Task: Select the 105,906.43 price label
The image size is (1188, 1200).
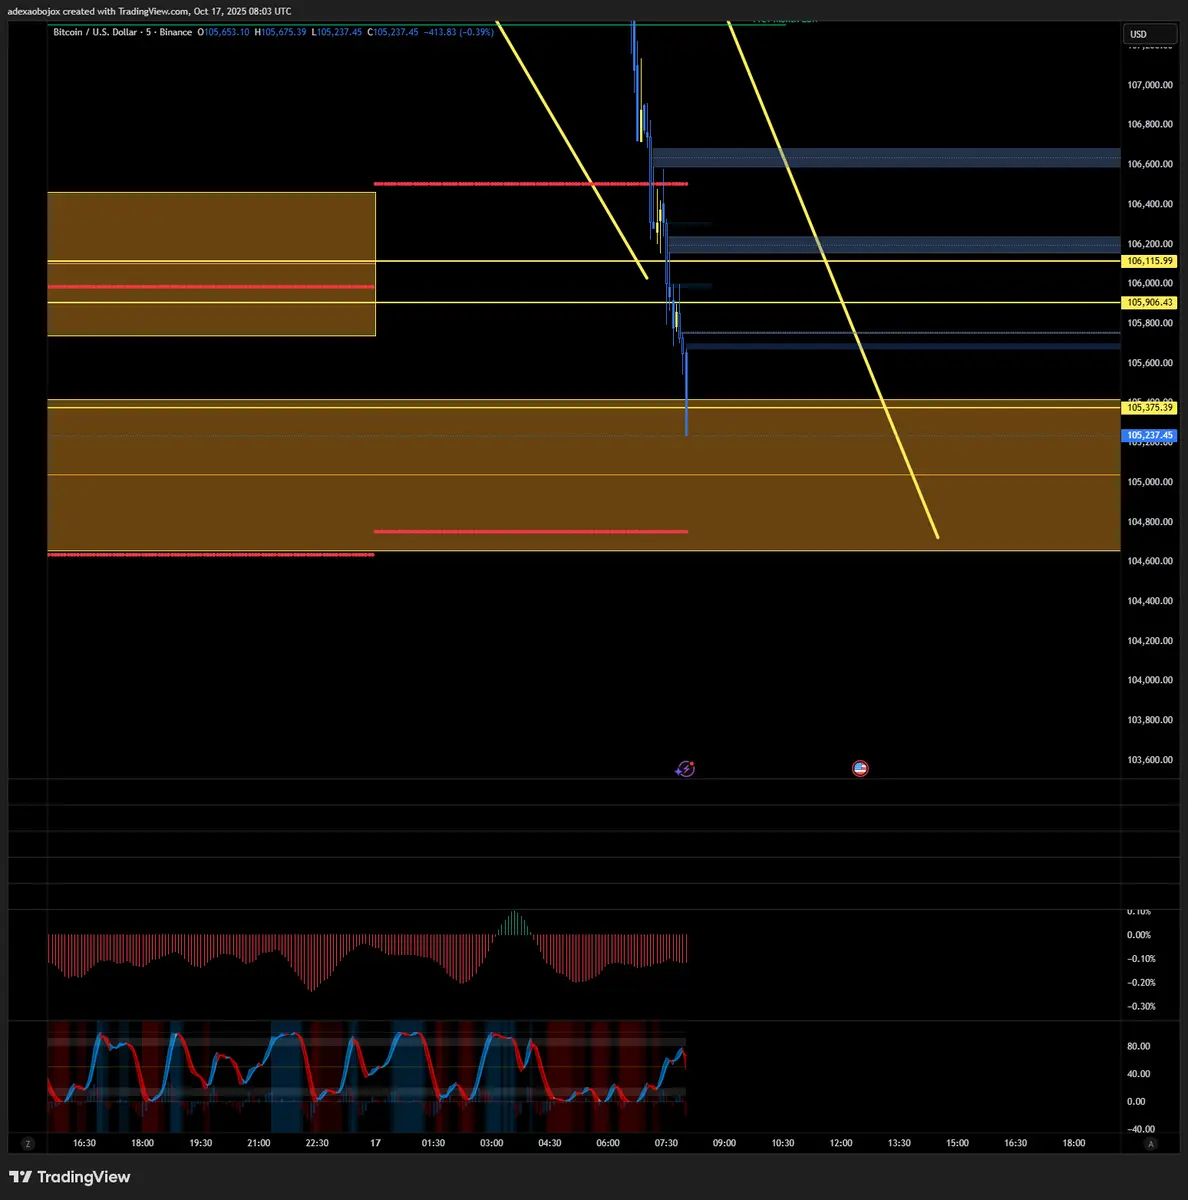Action: click(1150, 302)
